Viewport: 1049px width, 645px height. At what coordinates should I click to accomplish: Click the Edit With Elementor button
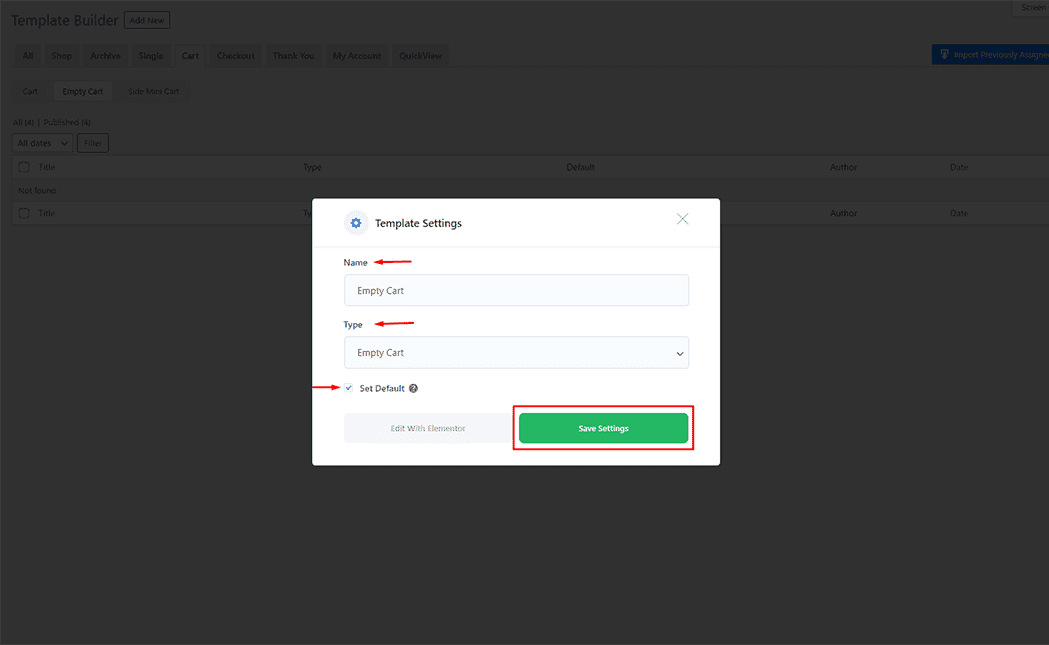coord(428,427)
